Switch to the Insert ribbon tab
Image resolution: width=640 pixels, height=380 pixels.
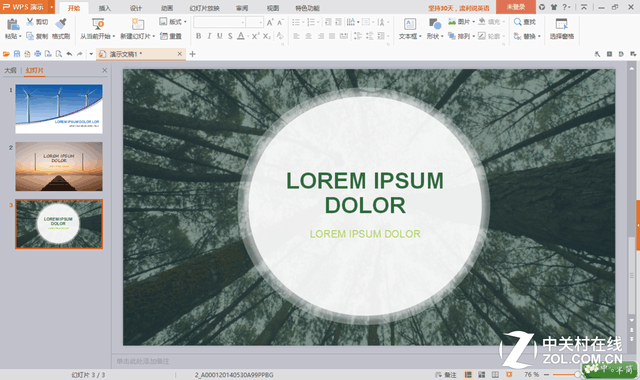[x=104, y=8]
